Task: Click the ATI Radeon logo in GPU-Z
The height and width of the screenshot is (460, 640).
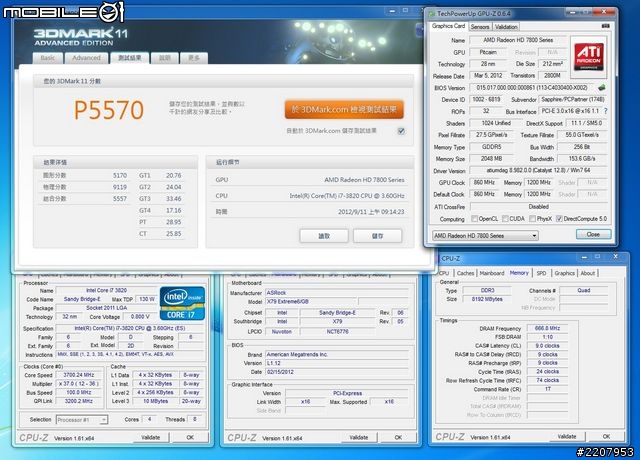Action: coord(589,57)
